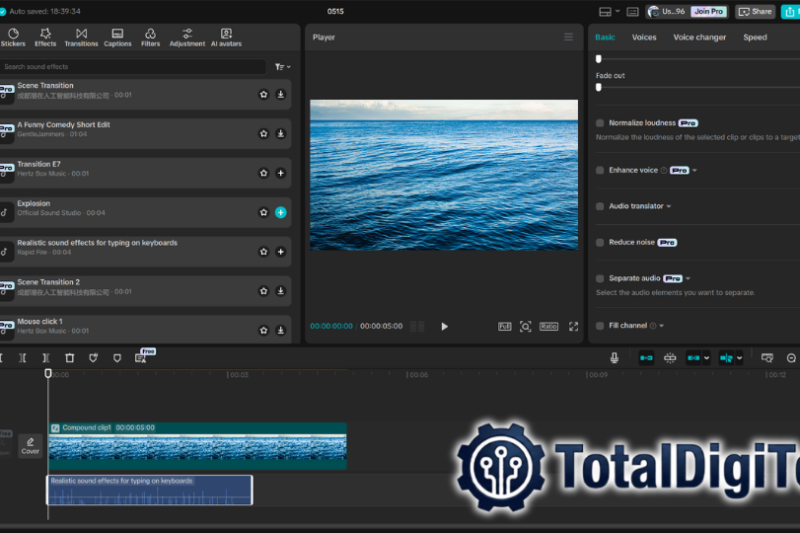Open the Captions panel

click(x=117, y=38)
